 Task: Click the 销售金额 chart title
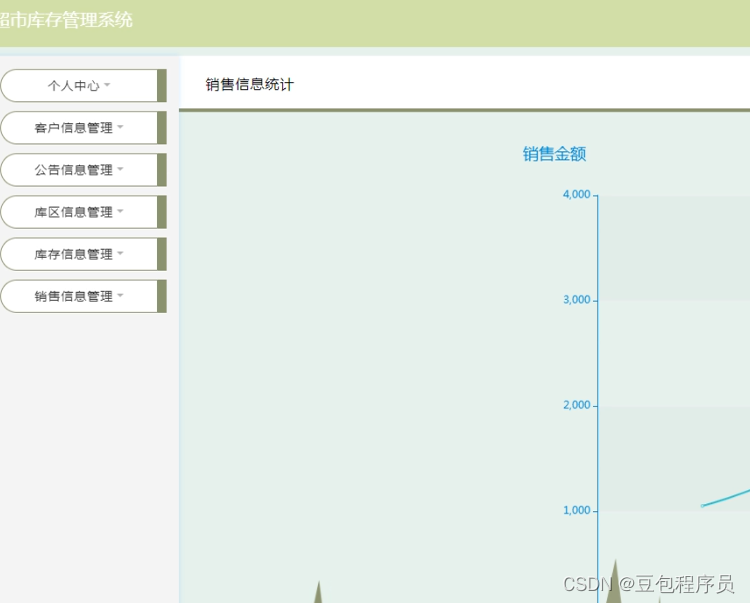pos(554,154)
